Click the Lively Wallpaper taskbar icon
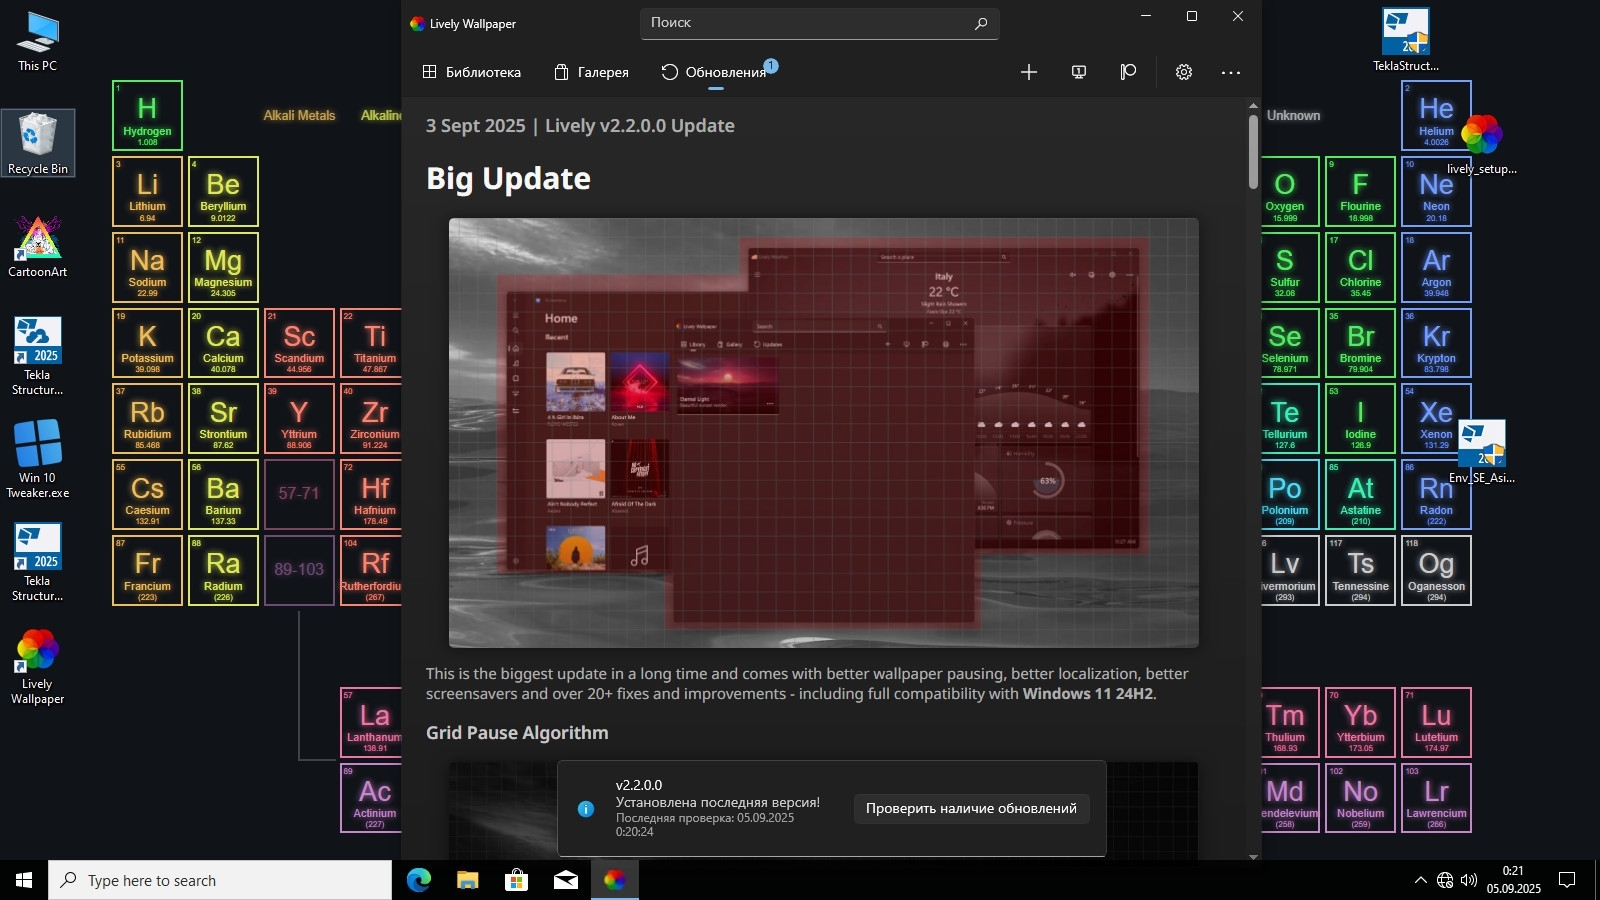This screenshot has height=900, width=1600. click(614, 880)
